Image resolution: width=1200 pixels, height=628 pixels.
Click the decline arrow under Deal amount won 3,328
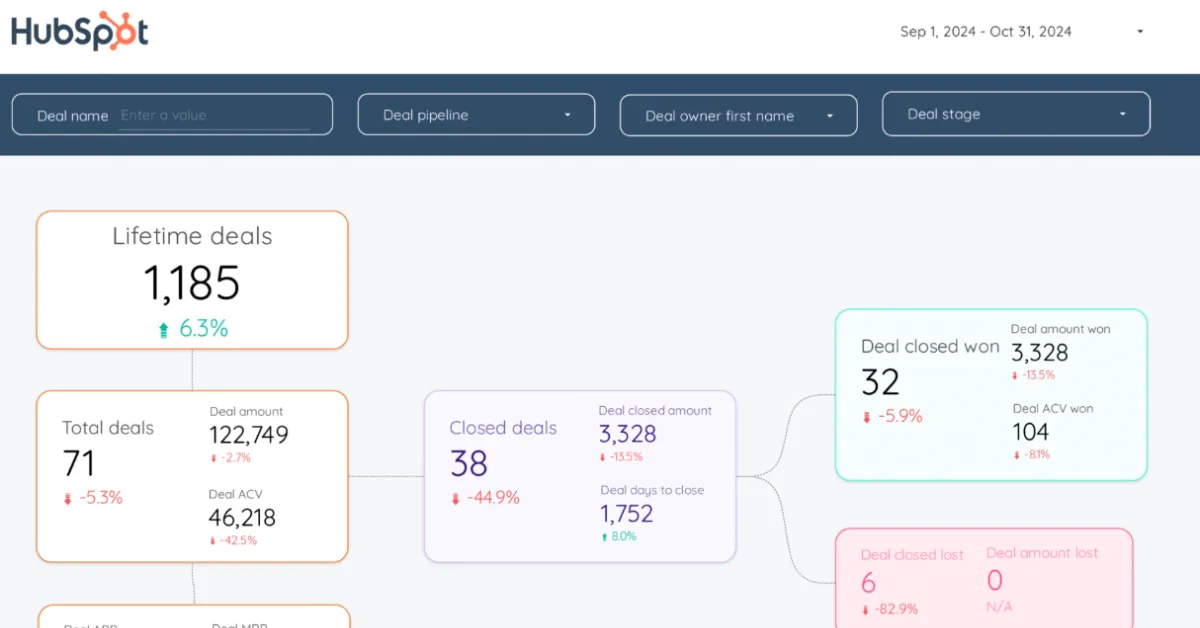pos(1015,375)
